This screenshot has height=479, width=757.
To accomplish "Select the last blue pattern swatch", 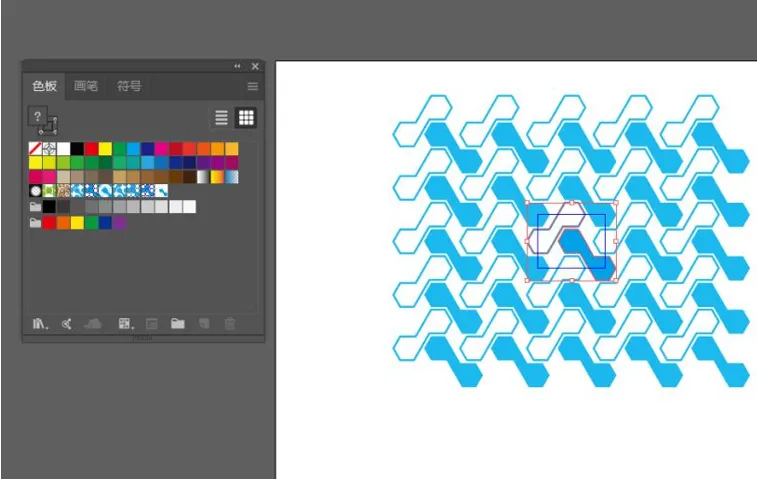I will [x=161, y=191].
